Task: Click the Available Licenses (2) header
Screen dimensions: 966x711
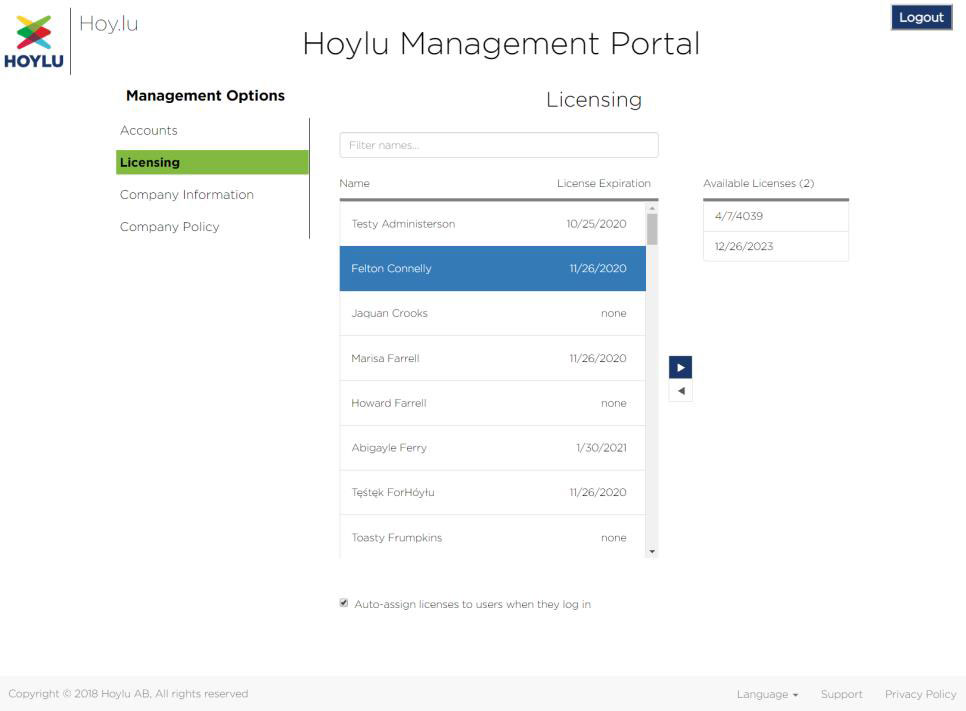Action: (758, 183)
